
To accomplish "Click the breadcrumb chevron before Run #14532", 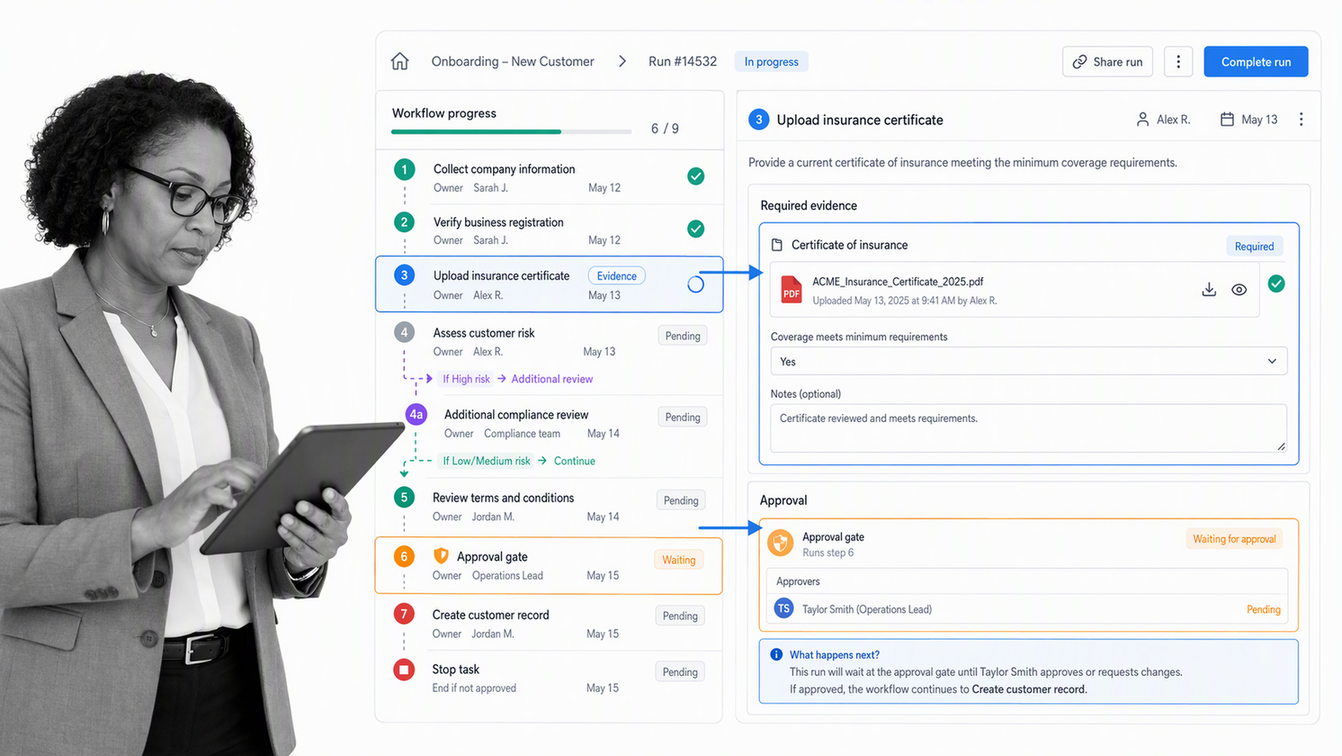I will 622,62.
